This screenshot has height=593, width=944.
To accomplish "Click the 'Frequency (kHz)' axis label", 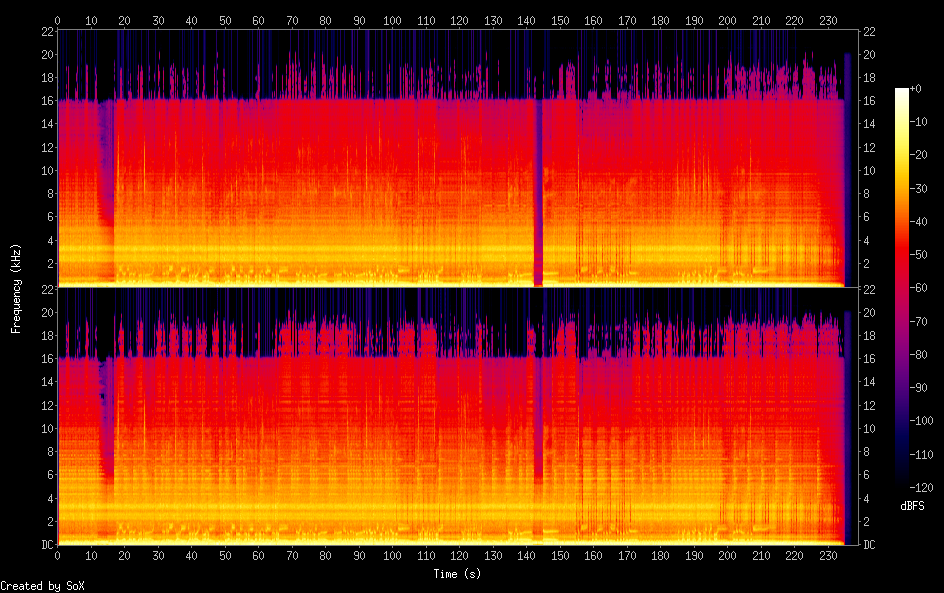I will 16,288.
